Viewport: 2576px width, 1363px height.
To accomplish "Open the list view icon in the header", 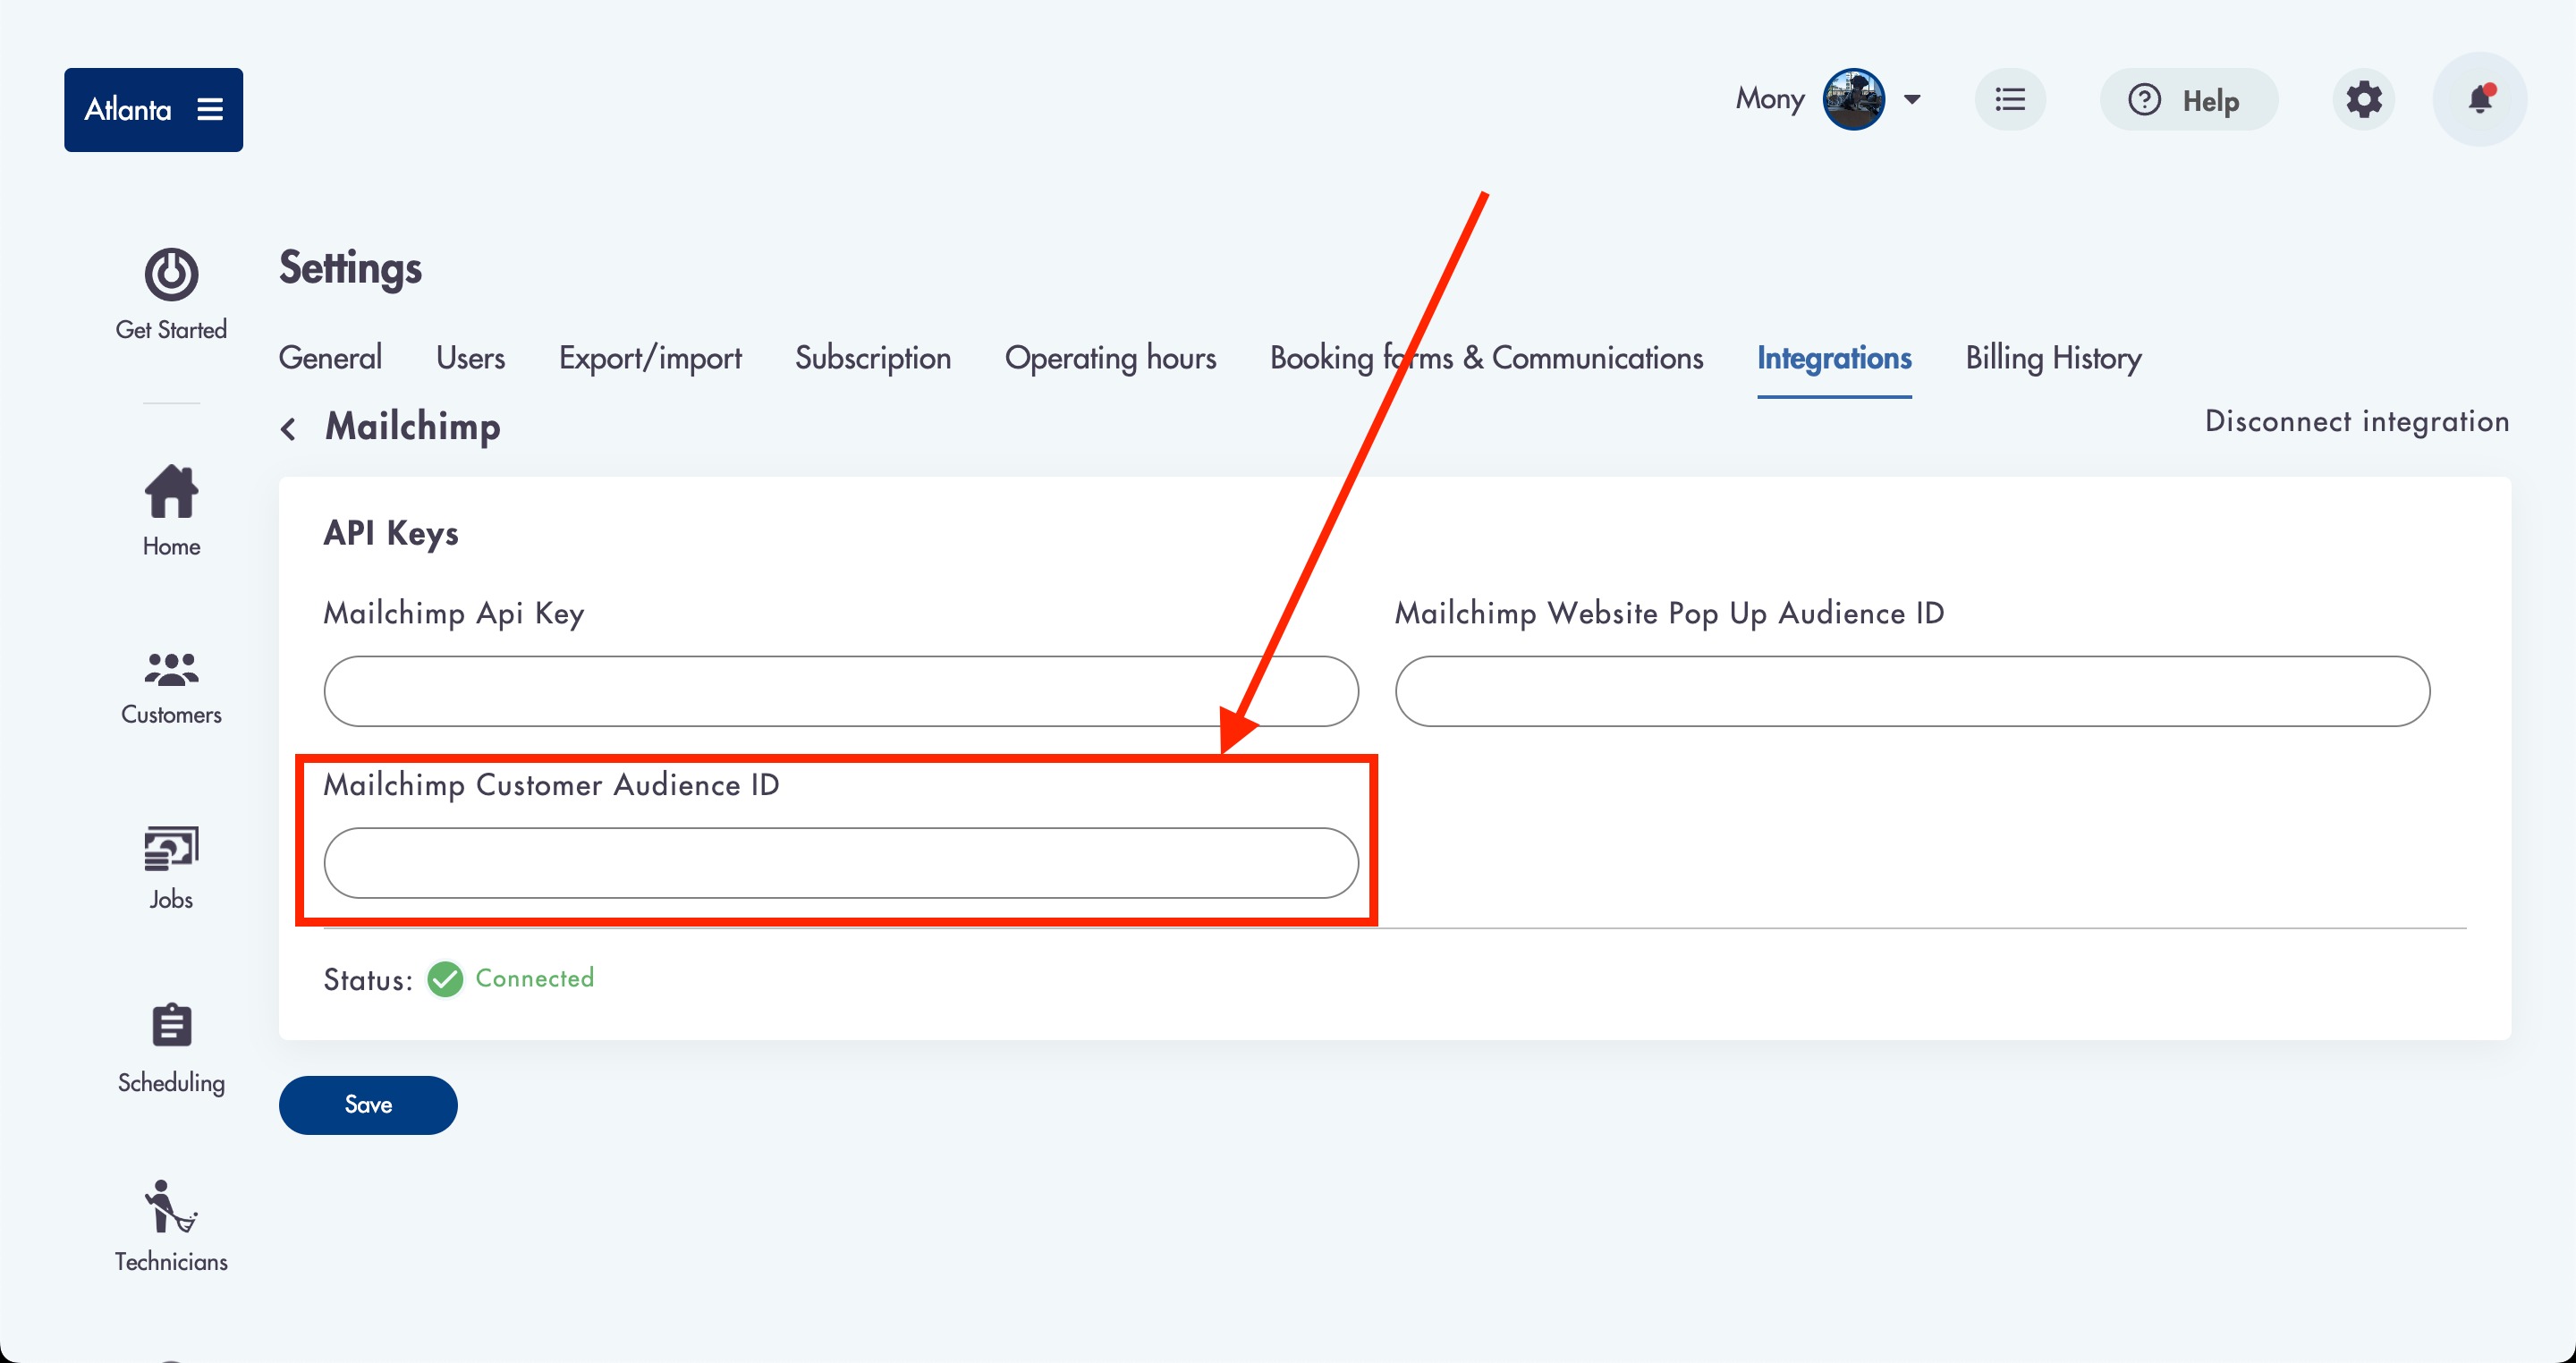I will point(2010,99).
